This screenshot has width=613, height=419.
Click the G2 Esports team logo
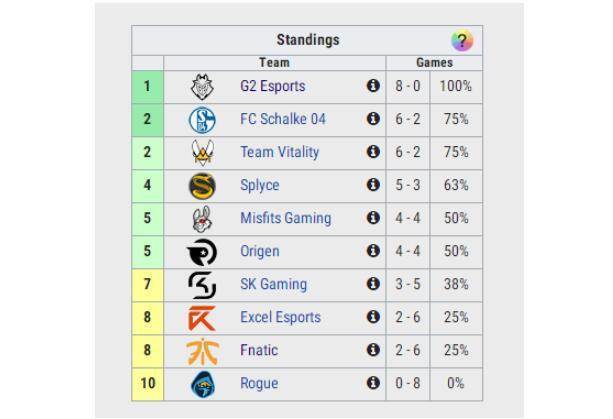pos(202,87)
